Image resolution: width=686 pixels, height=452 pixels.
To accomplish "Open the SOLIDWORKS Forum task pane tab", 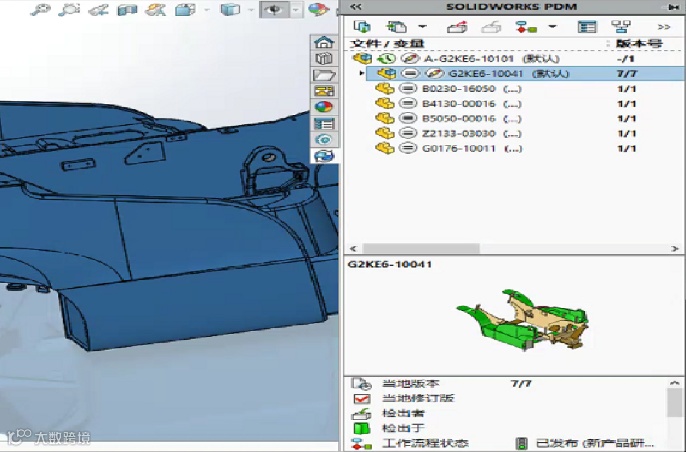I will click(x=324, y=140).
